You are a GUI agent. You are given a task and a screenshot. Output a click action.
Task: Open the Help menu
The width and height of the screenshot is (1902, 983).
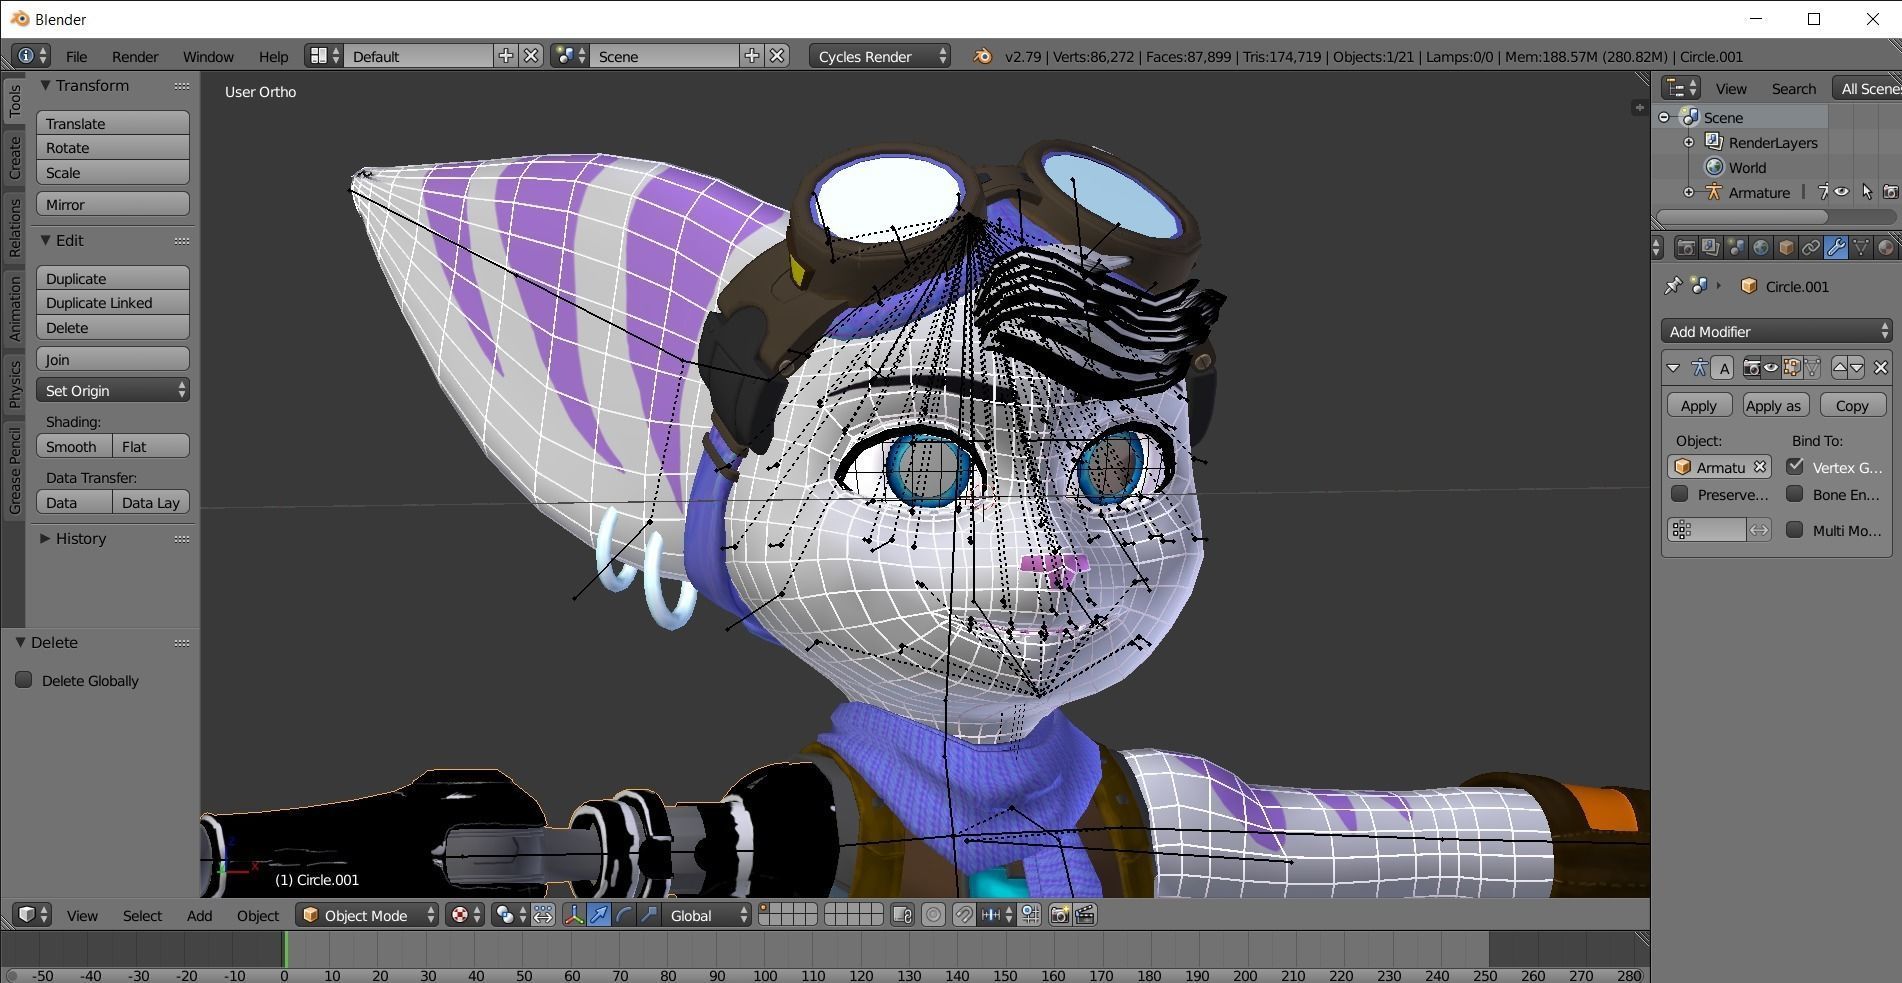pyautogui.click(x=273, y=56)
